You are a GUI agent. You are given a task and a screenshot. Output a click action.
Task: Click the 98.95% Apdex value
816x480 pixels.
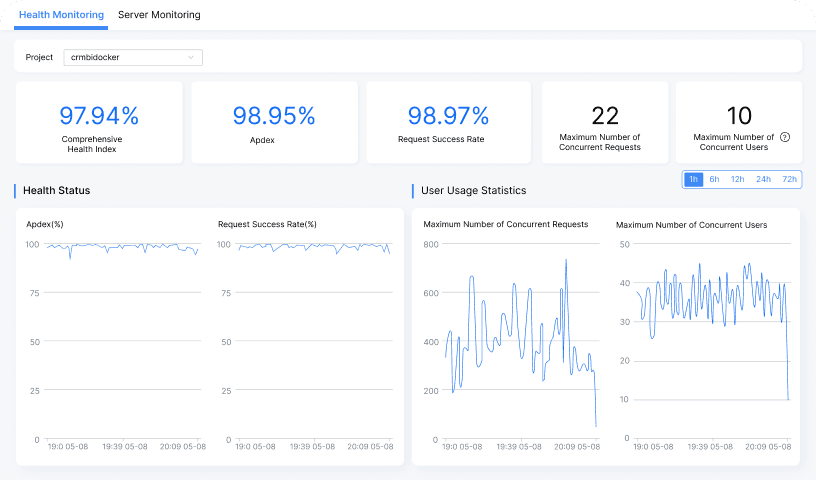coord(274,116)
